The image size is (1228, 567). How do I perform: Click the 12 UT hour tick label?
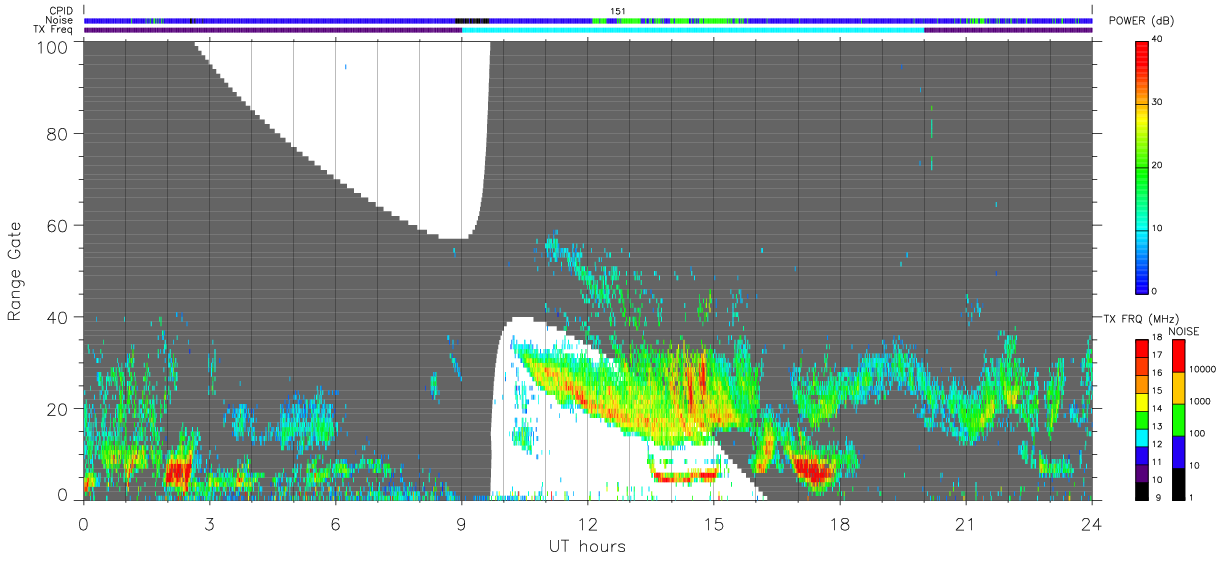coord(587,525)
